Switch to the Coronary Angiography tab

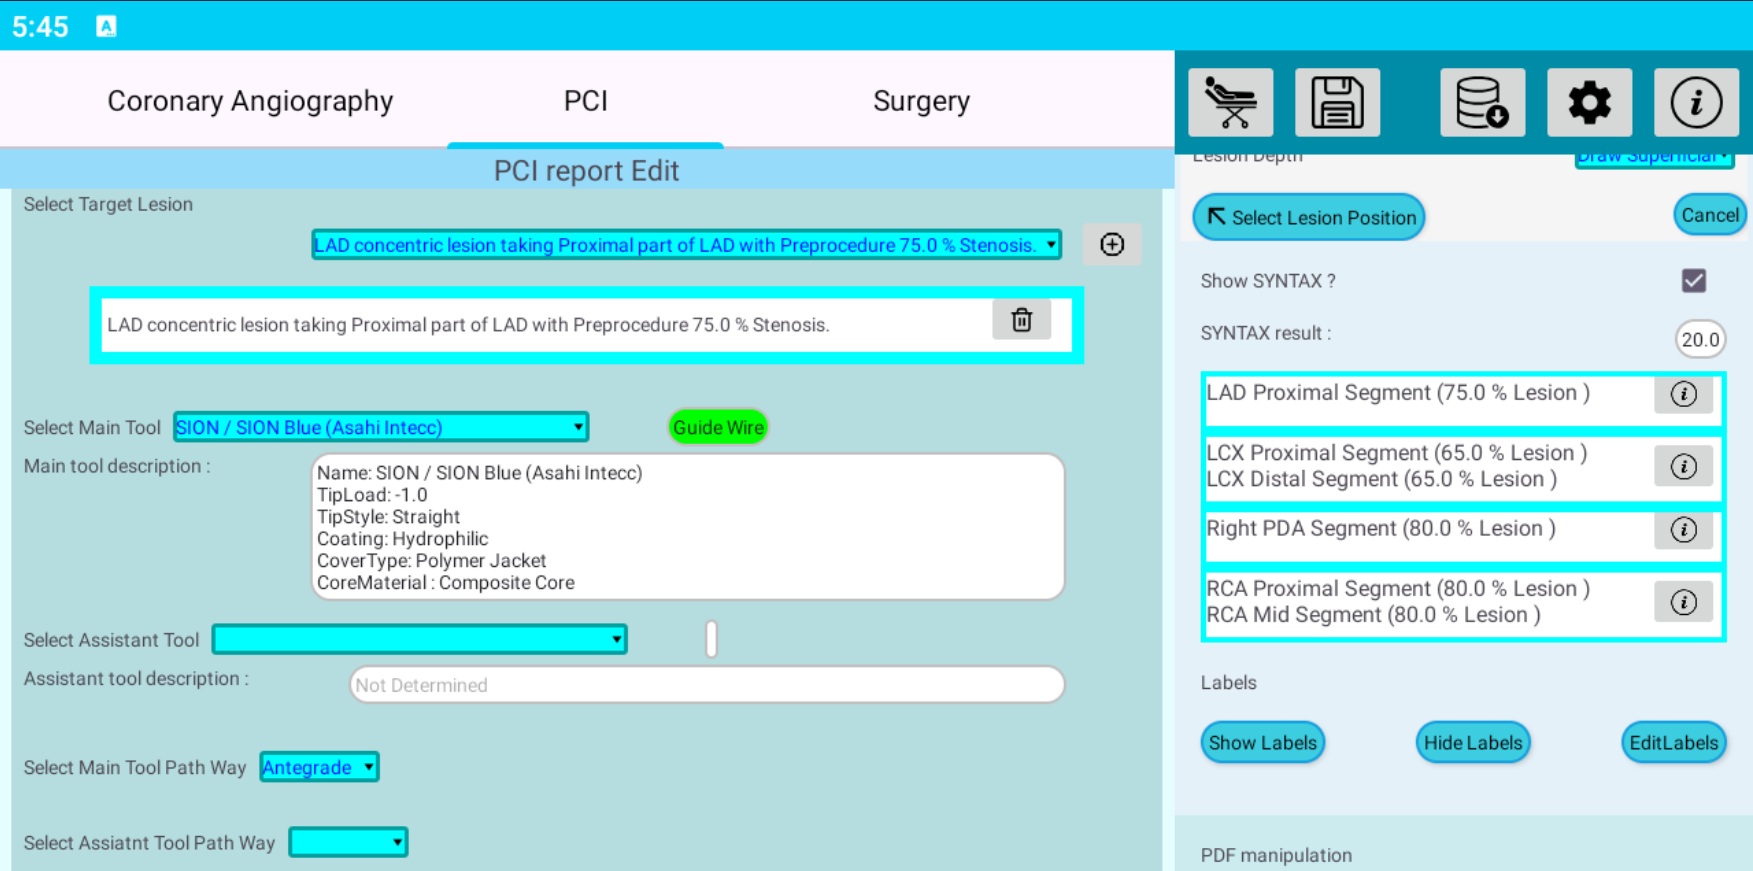(x=250, y=101)
